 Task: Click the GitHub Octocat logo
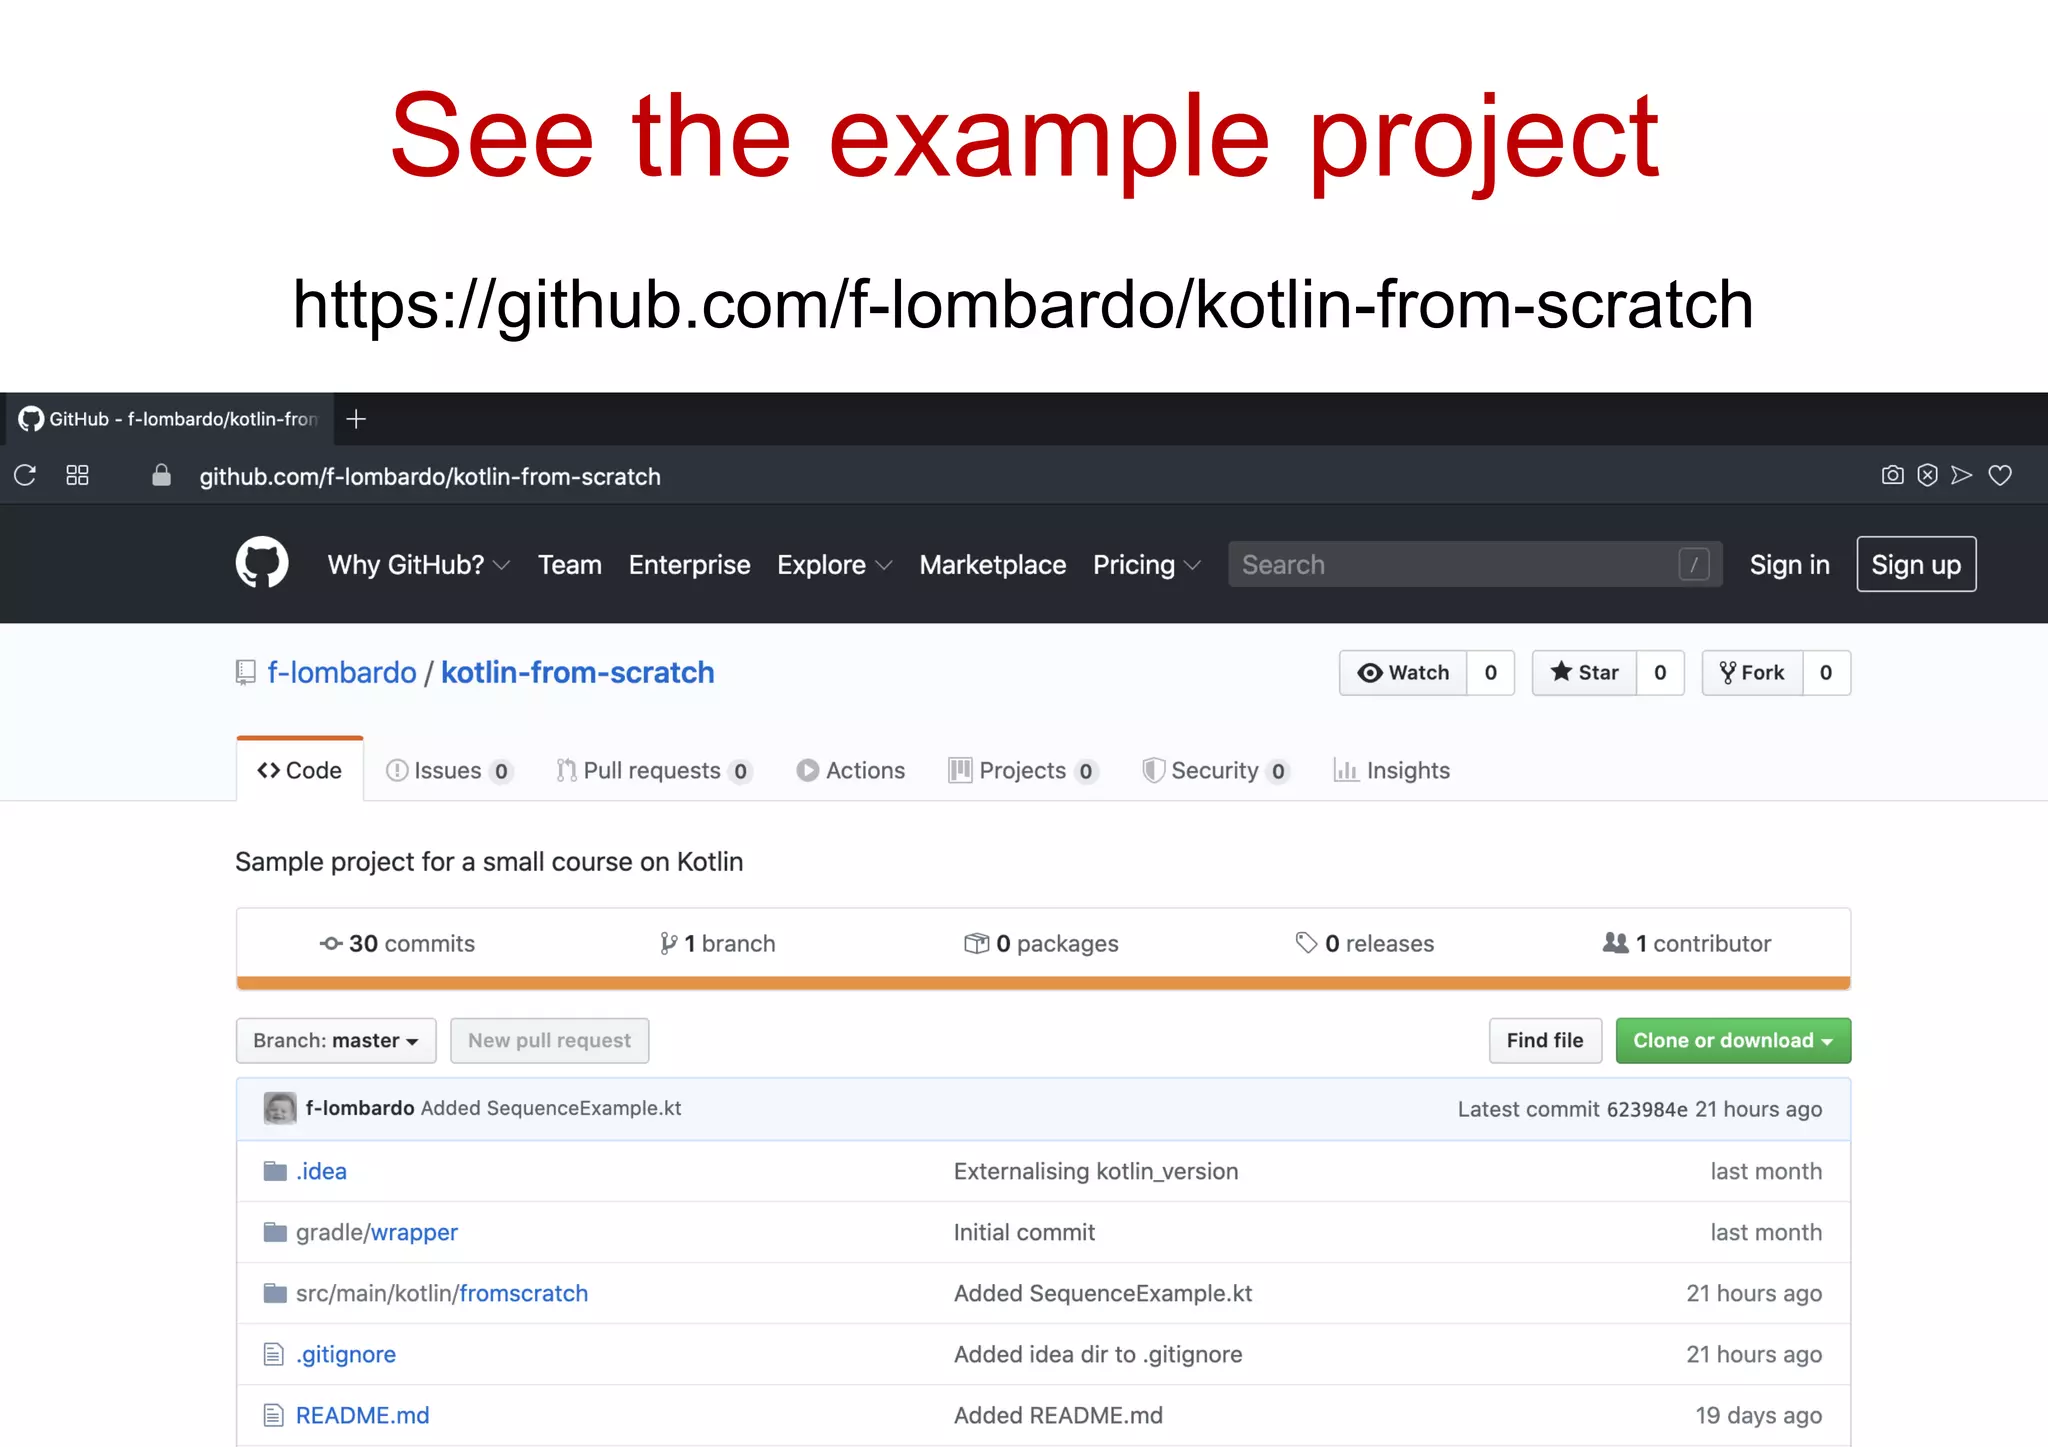click(262, 563)
